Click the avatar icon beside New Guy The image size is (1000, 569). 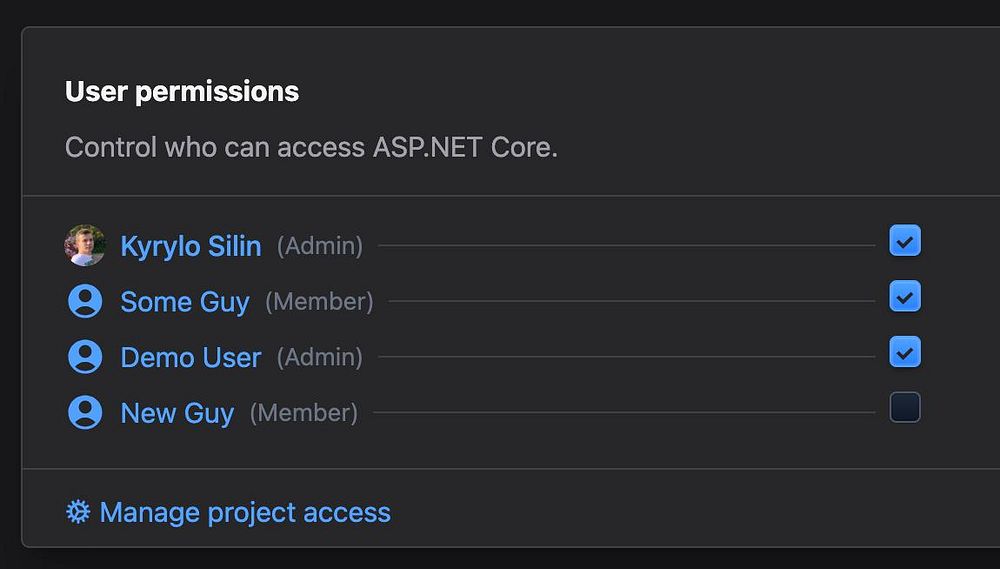(85, 413)
